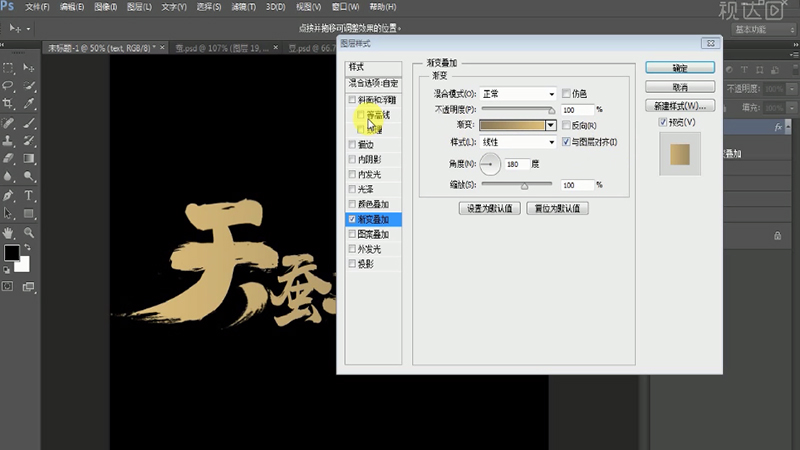800x450 pixels.
Task: Check the 仿色 dither checkbox
Action: (x=566, y=93)
